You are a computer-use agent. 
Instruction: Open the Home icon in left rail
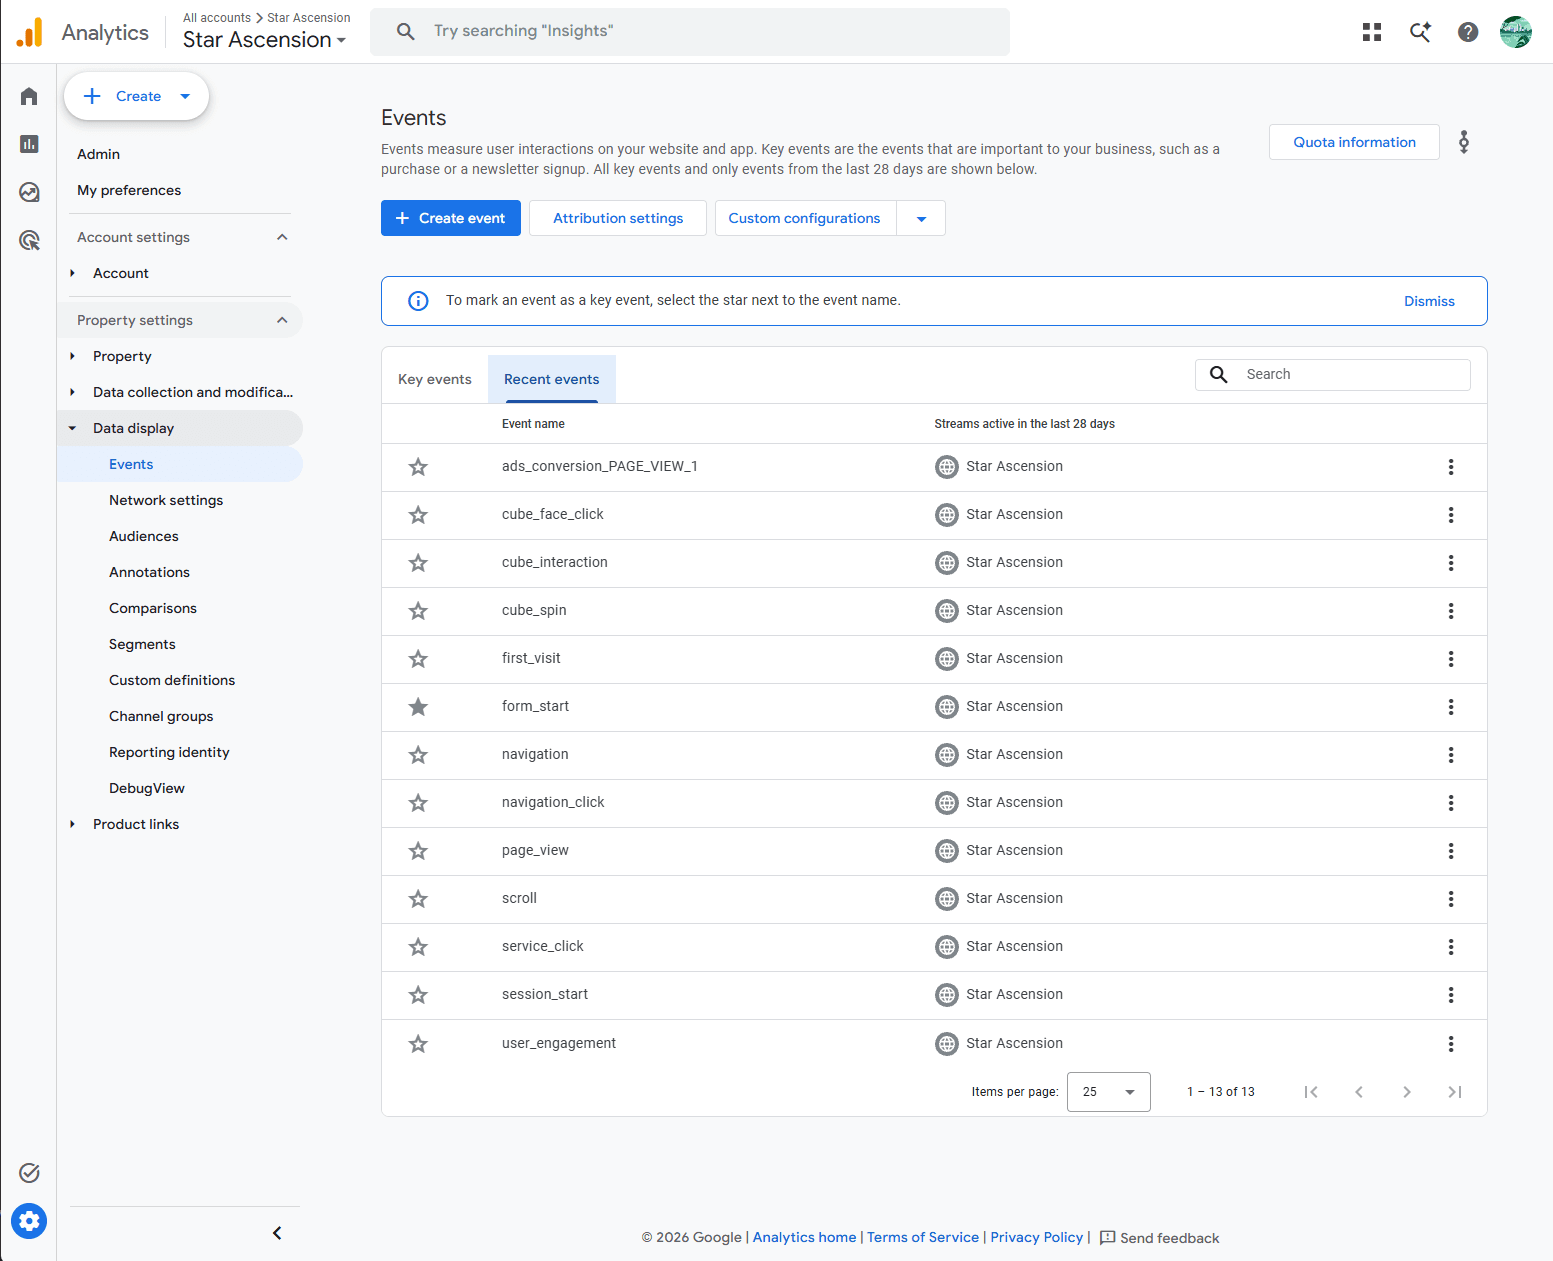point(29,96)
